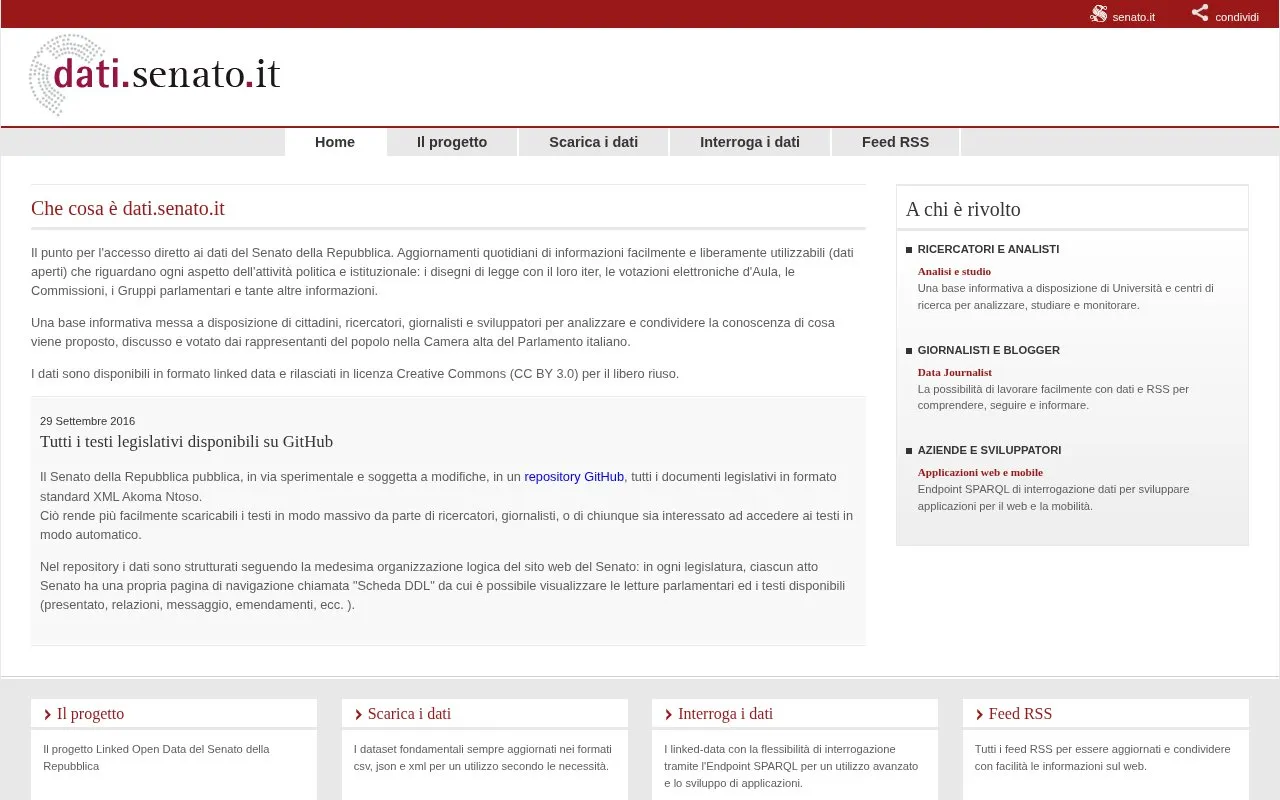The image size is (1280, 800).
Task: Click the Il progetto card heading
Action: (x=90, y=714)
